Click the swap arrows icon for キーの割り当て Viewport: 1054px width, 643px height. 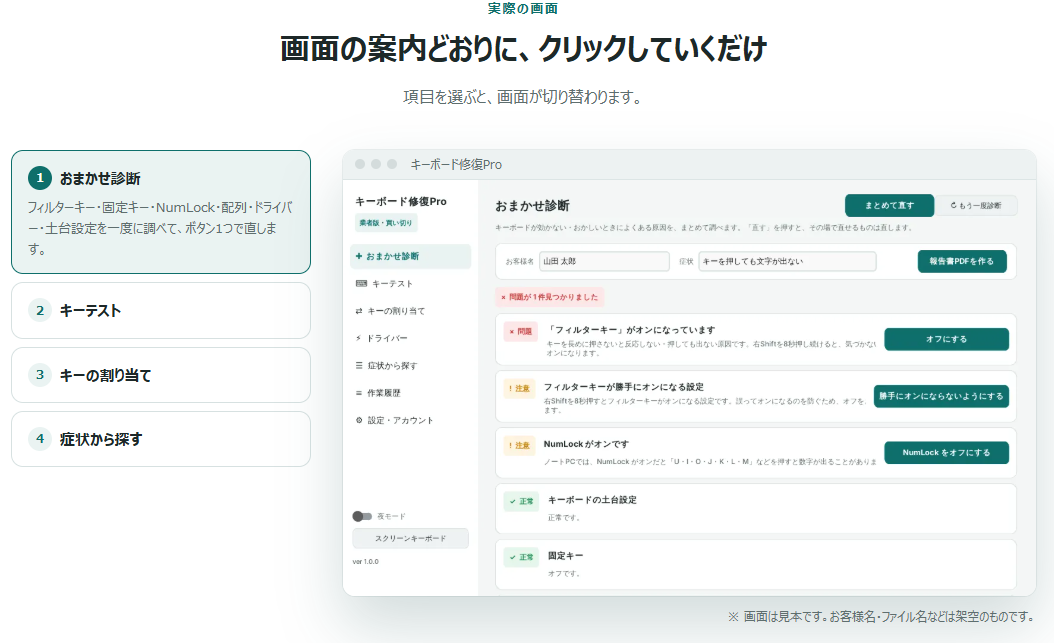[x=359, y=311]
